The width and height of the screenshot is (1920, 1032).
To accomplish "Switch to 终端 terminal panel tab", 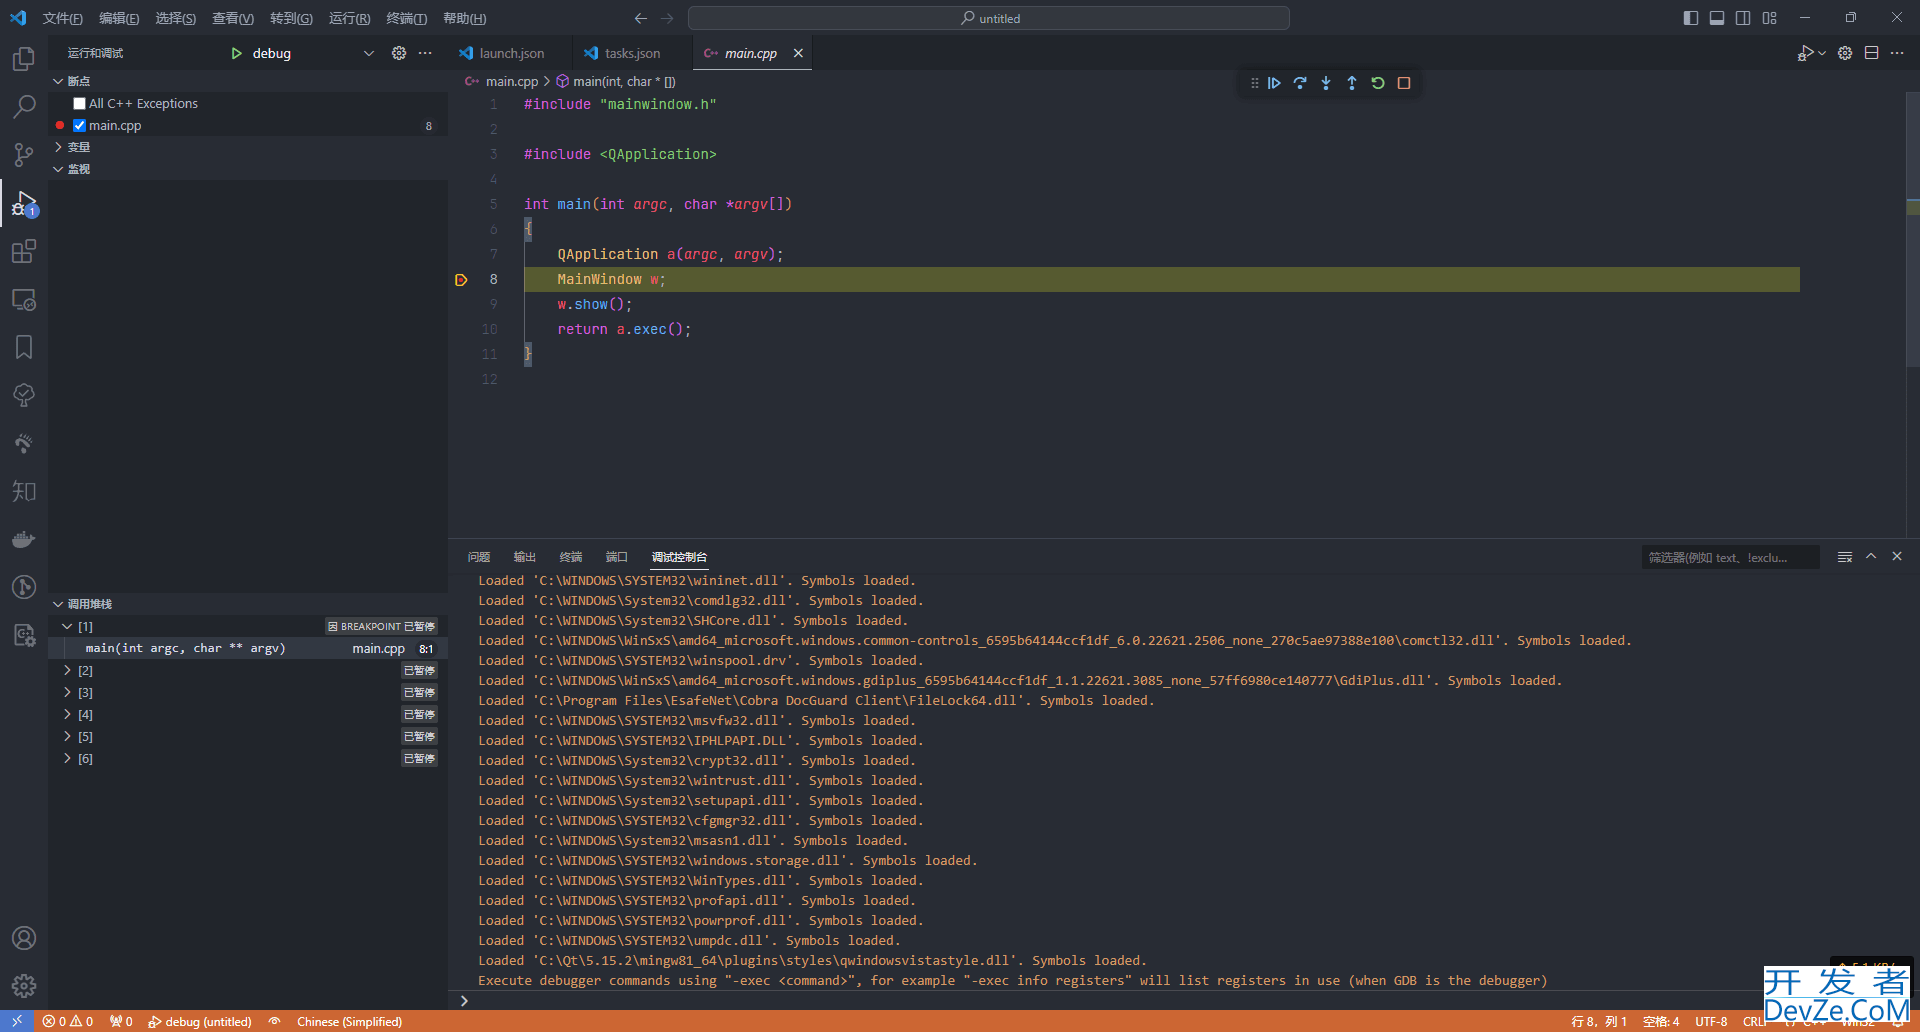I will [x=571, y=557].
